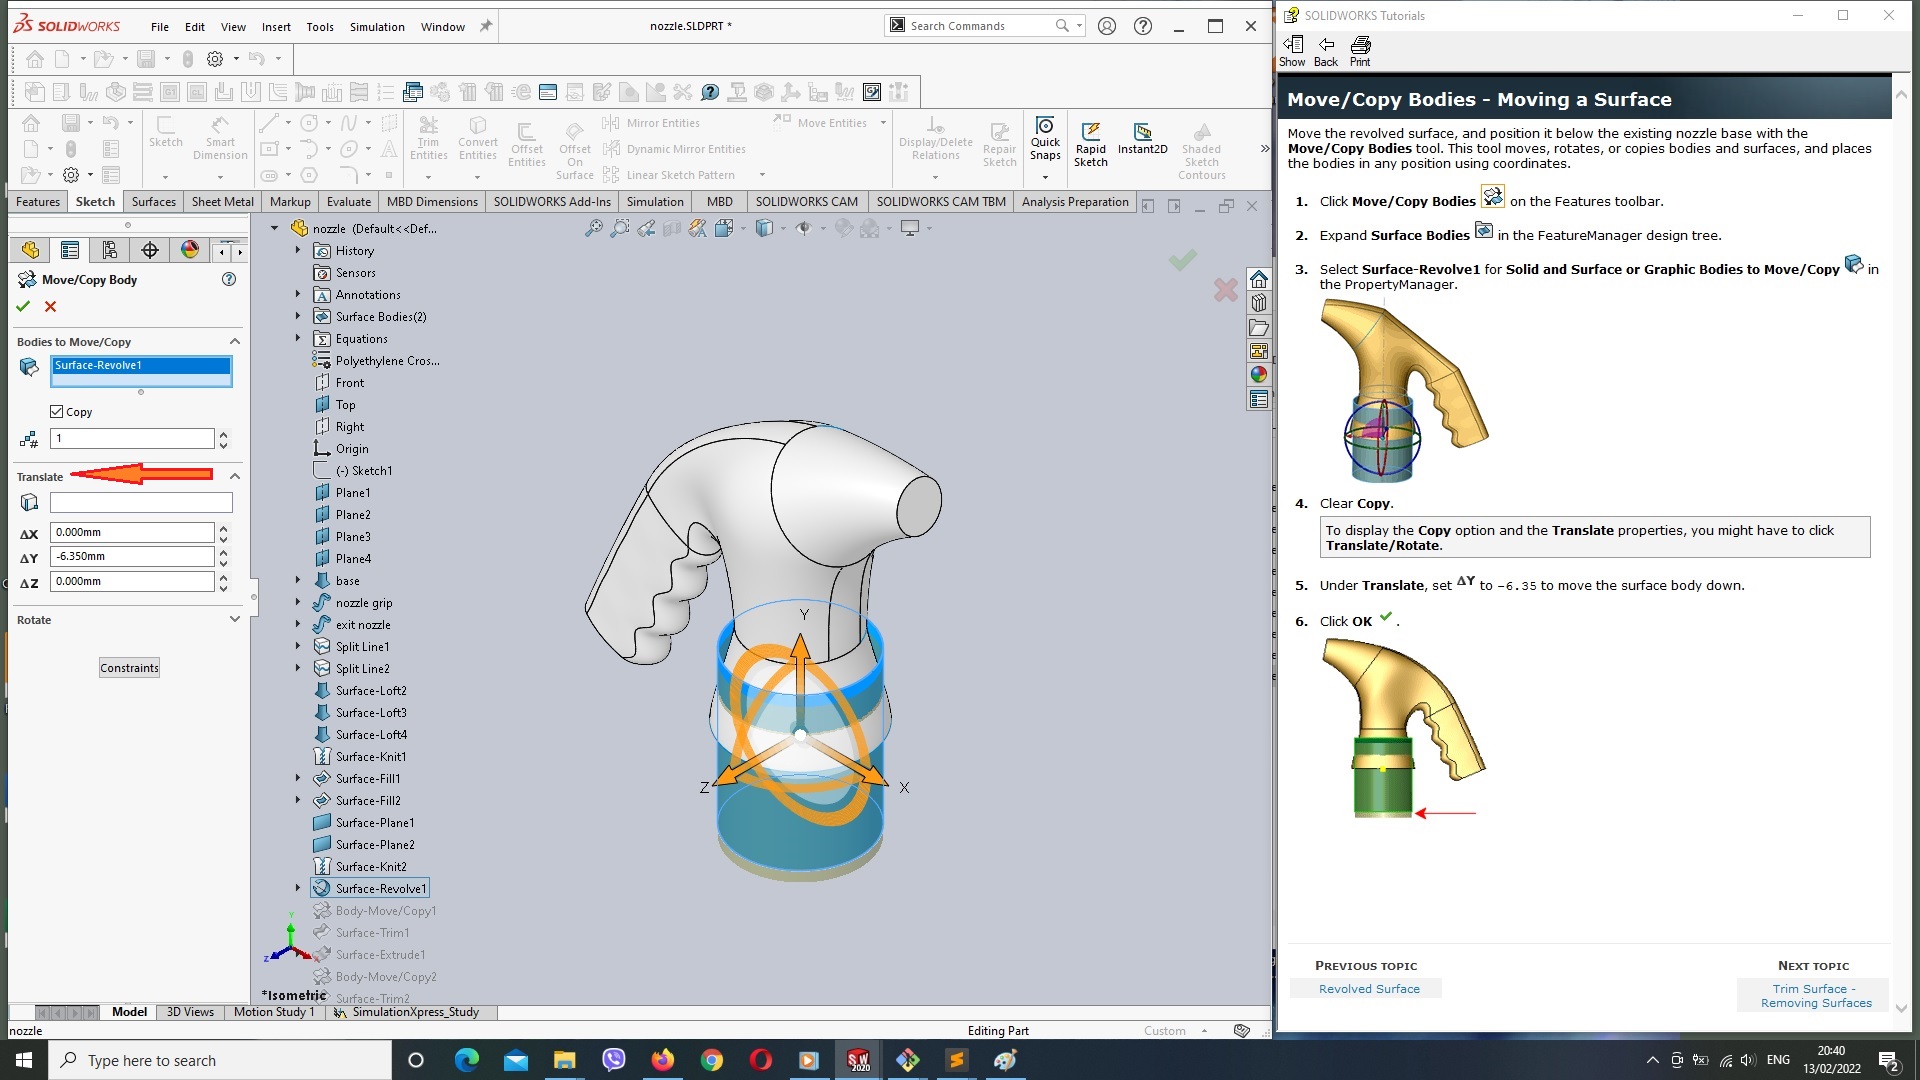Click large red cancel X in viewport corner
Image resolution: width=1920 pixels, height=1080 pixels.
coord(1226,290)
